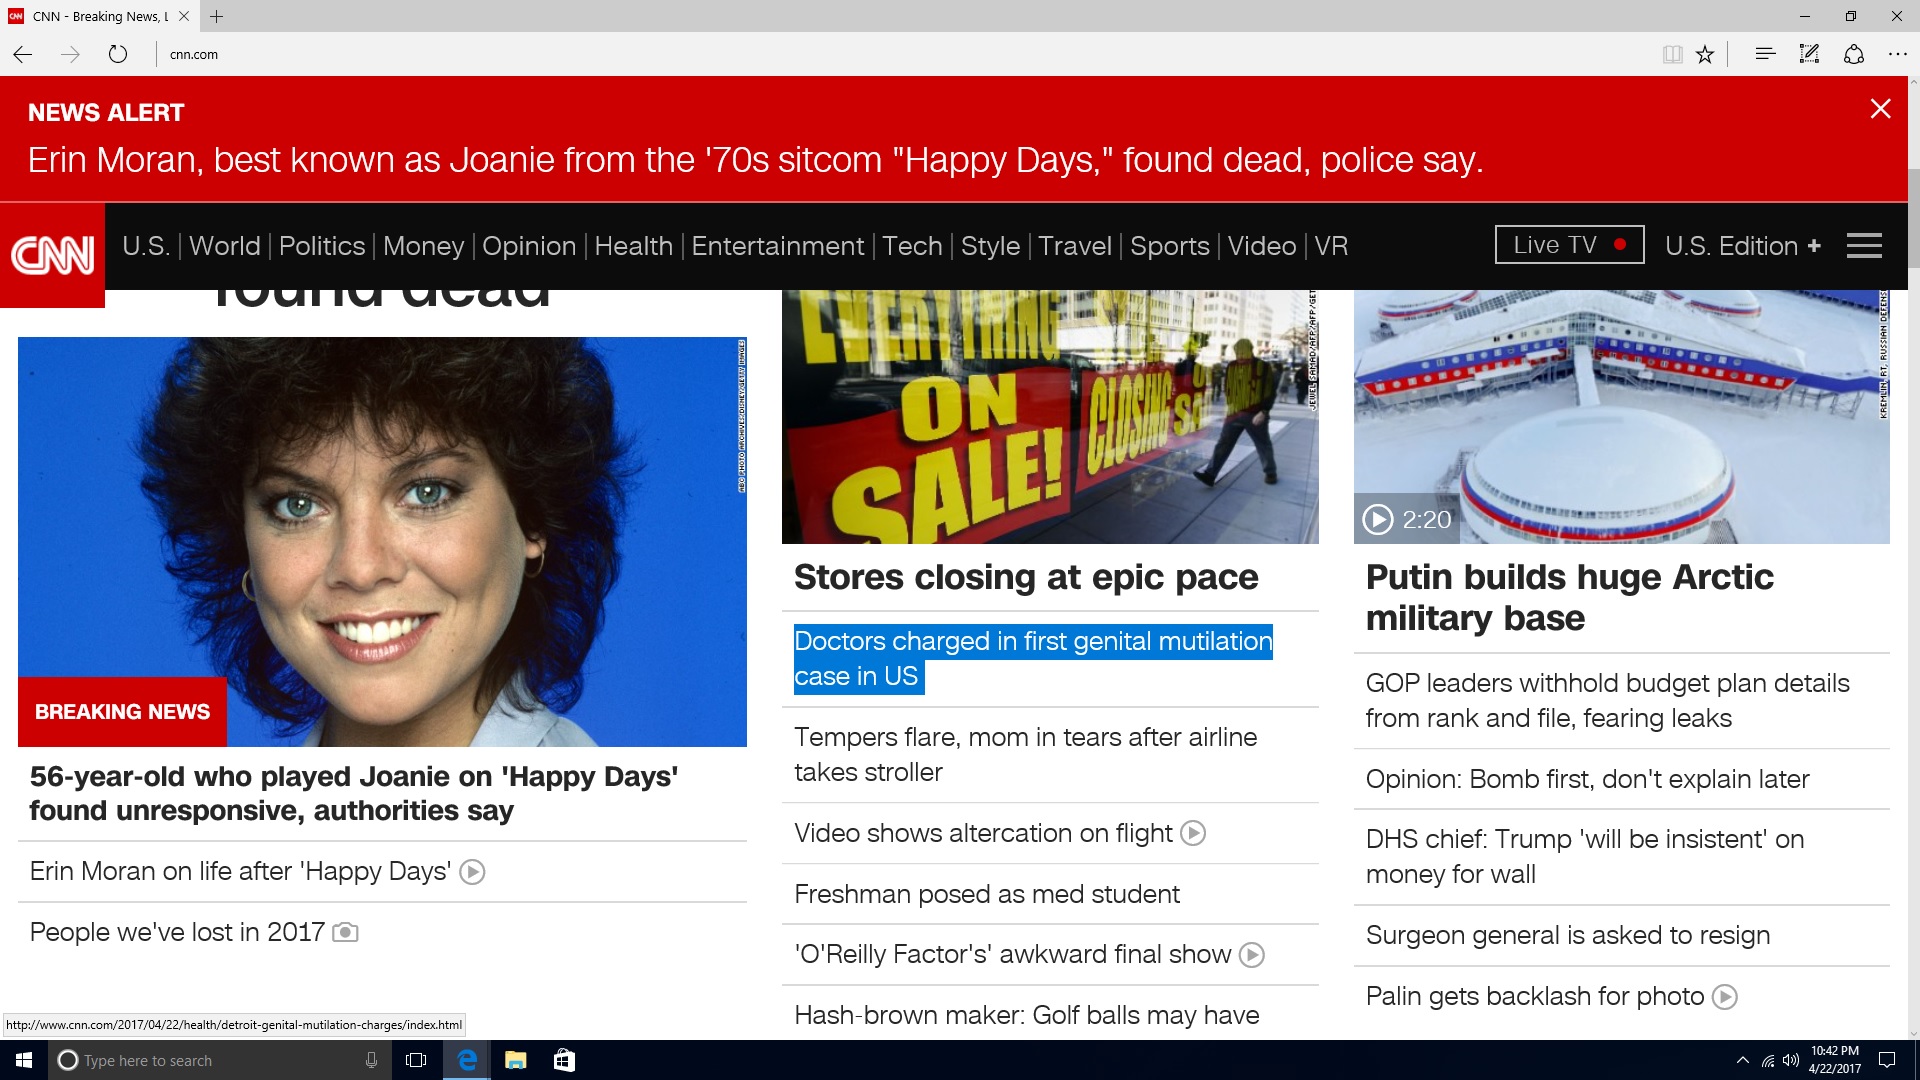
Task: Open the World section
Action: (x=225, y=246)
